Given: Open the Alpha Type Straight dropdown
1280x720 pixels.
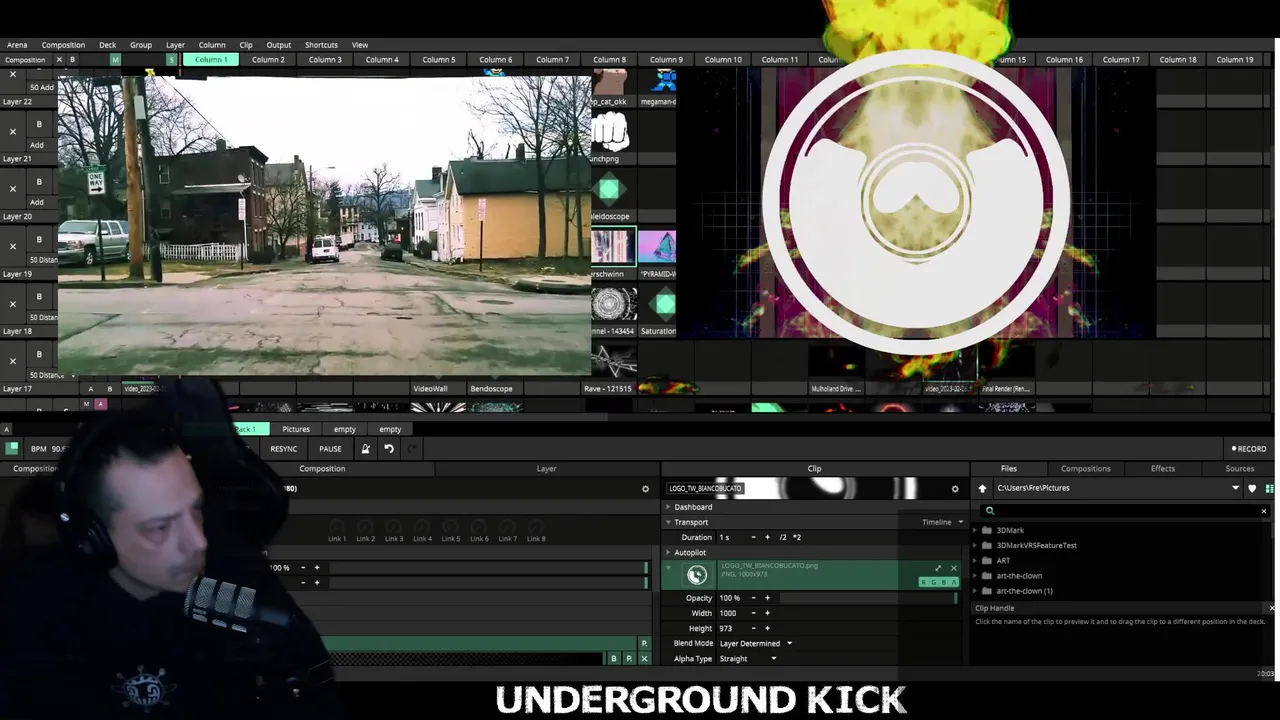Looking at the screenshot, I should [x=747, y=659].
